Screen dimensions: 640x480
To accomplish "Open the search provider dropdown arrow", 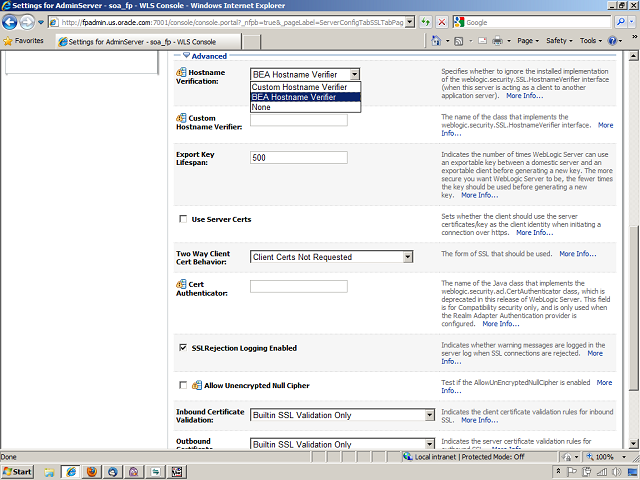I will pyautogui.click(x=632, y=22).
